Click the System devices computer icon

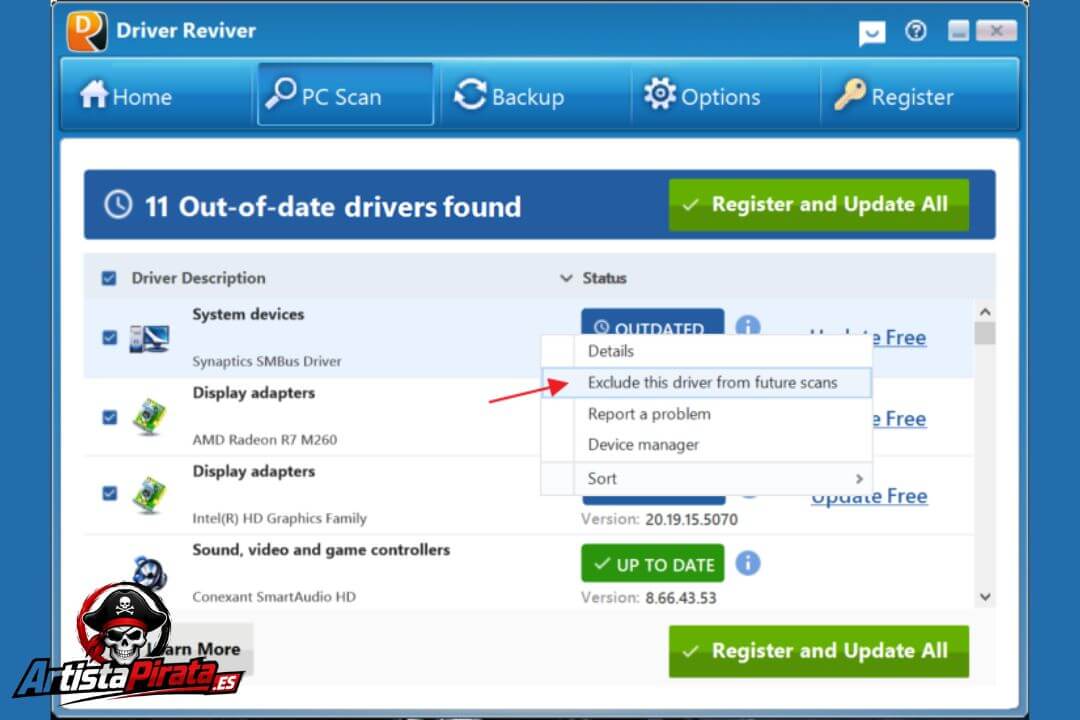149,338
